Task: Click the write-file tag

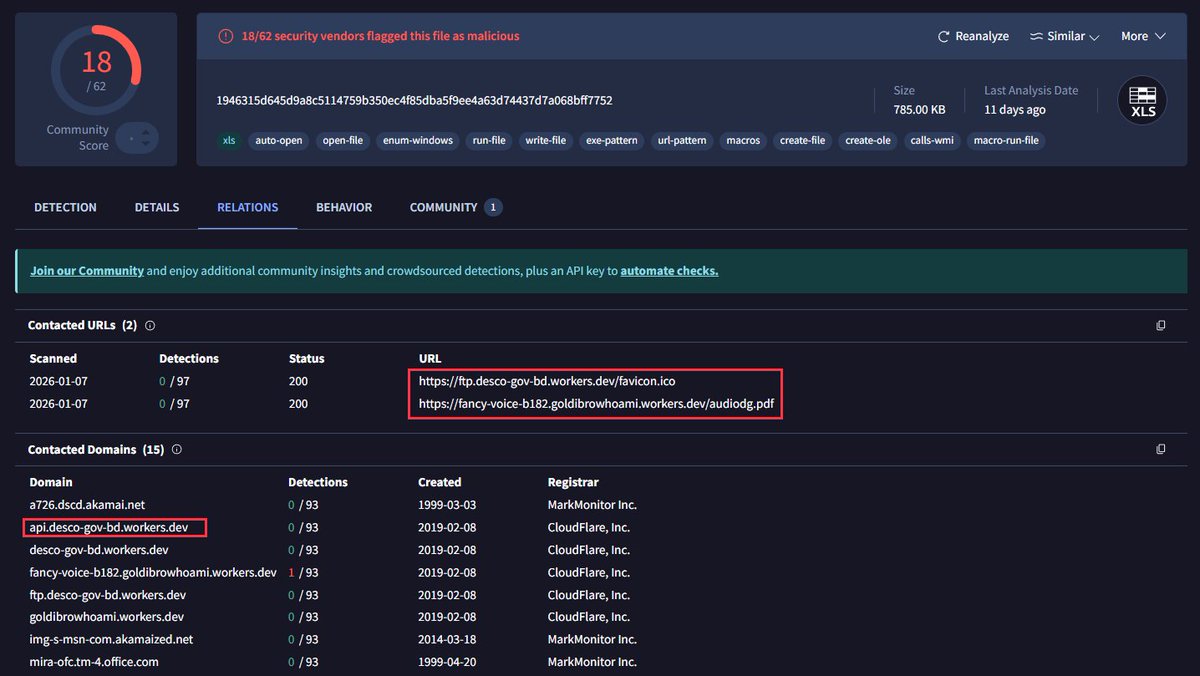Action: (x=546, y=141)
